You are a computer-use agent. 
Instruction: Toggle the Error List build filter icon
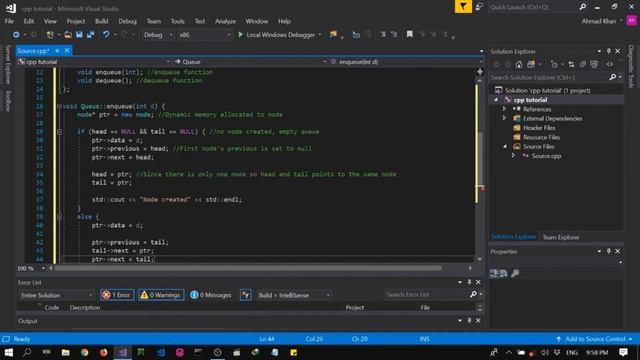[x=245, y=295]
